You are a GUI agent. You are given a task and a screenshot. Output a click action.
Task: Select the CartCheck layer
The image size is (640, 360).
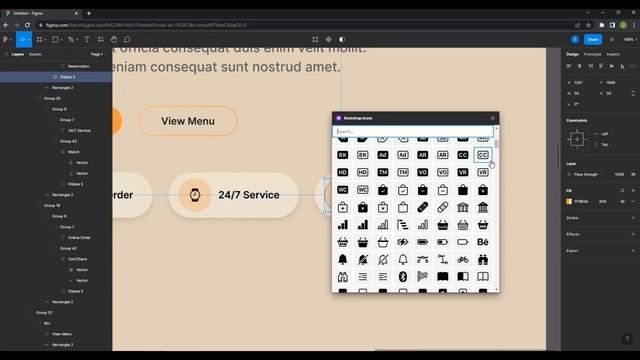click(78, 259)
